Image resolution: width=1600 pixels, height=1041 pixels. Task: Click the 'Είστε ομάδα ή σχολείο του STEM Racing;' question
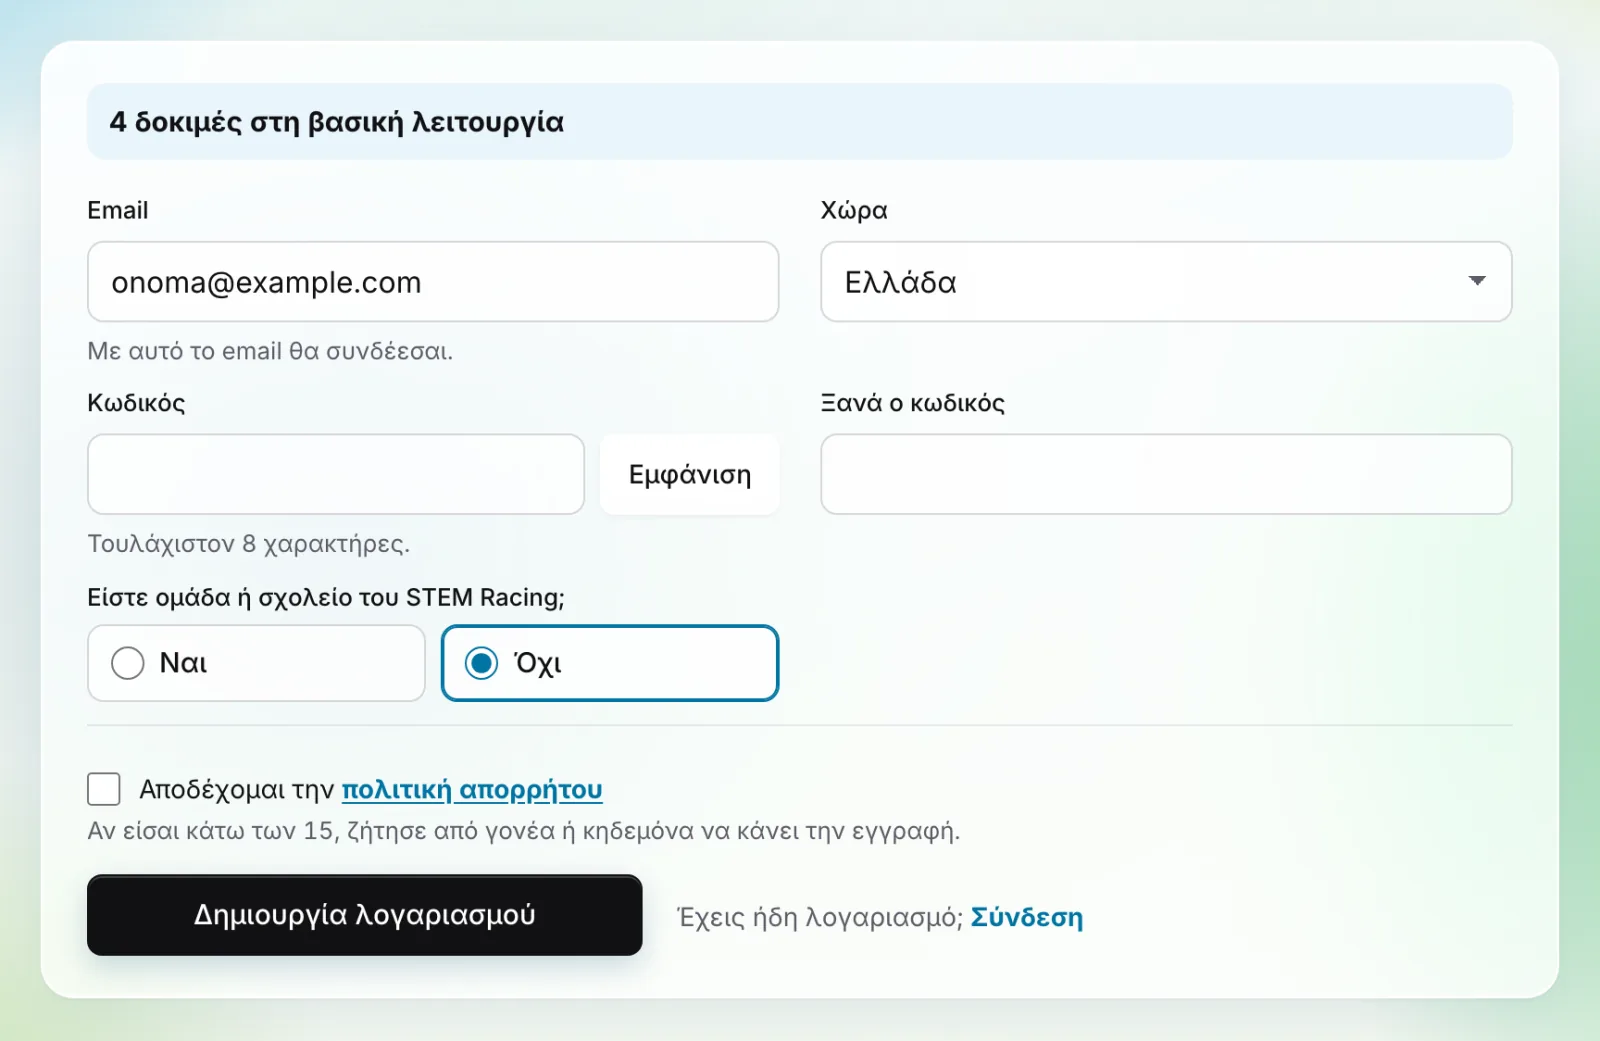(x=326, y=597)
